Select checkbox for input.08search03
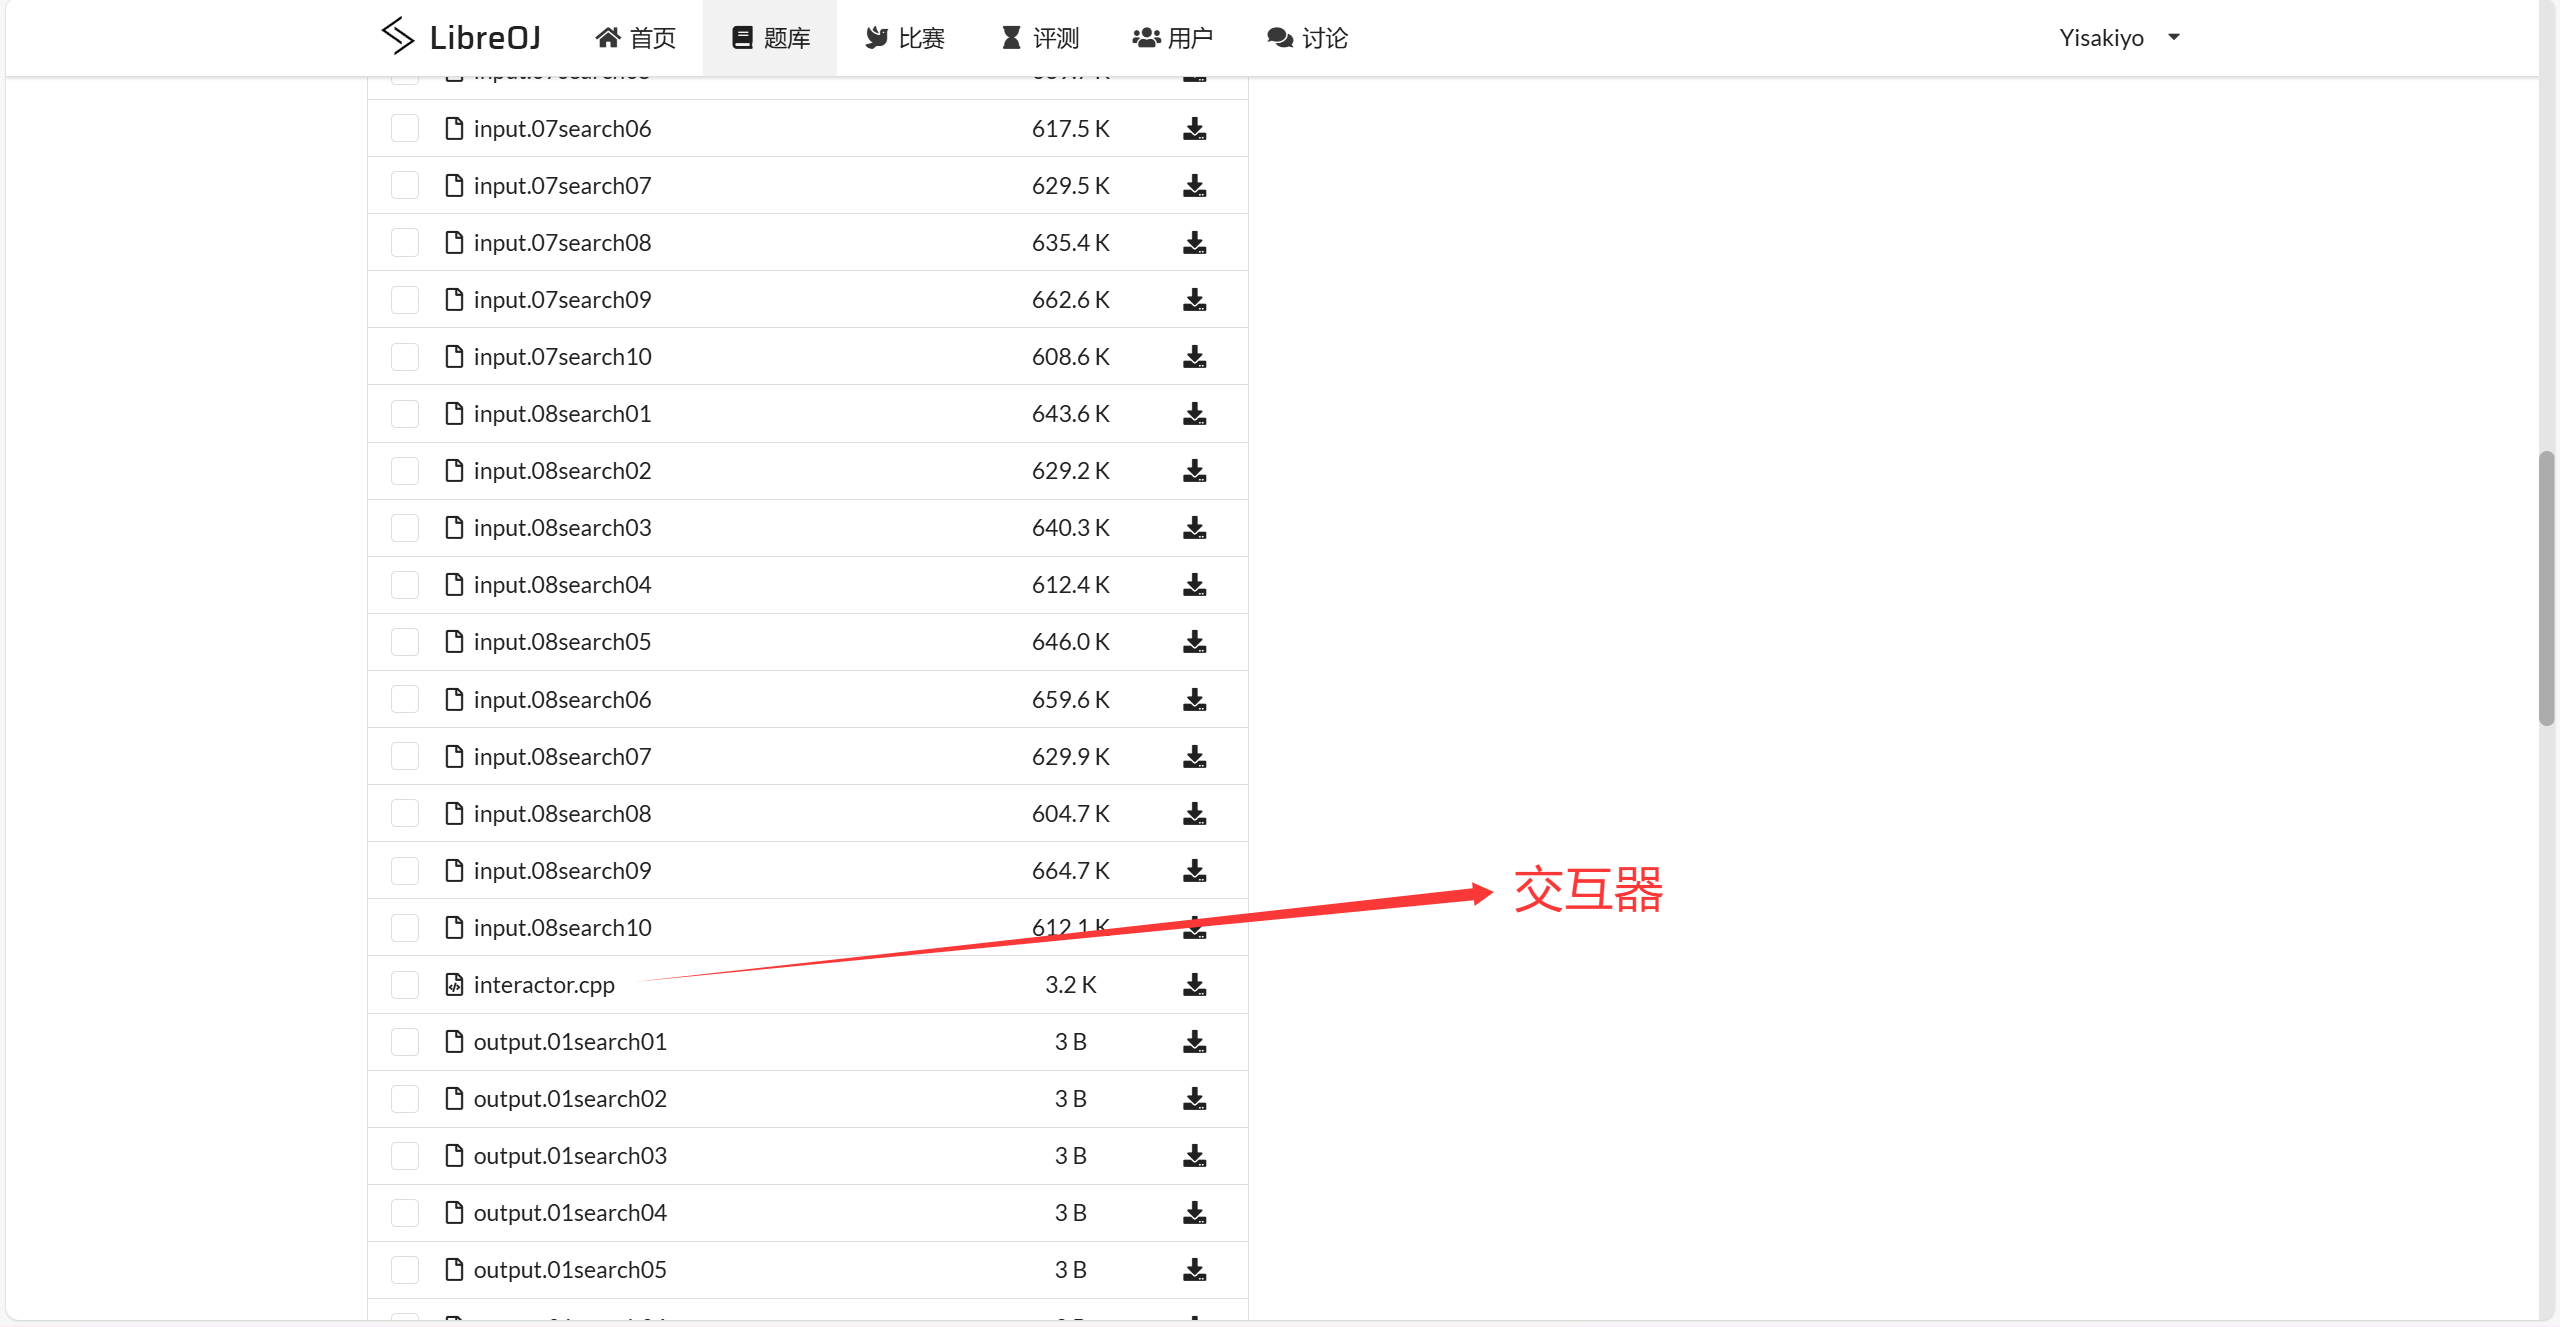Viewport: 2560px width, 1327px height. pyautogui.click(x=405, y=528)
